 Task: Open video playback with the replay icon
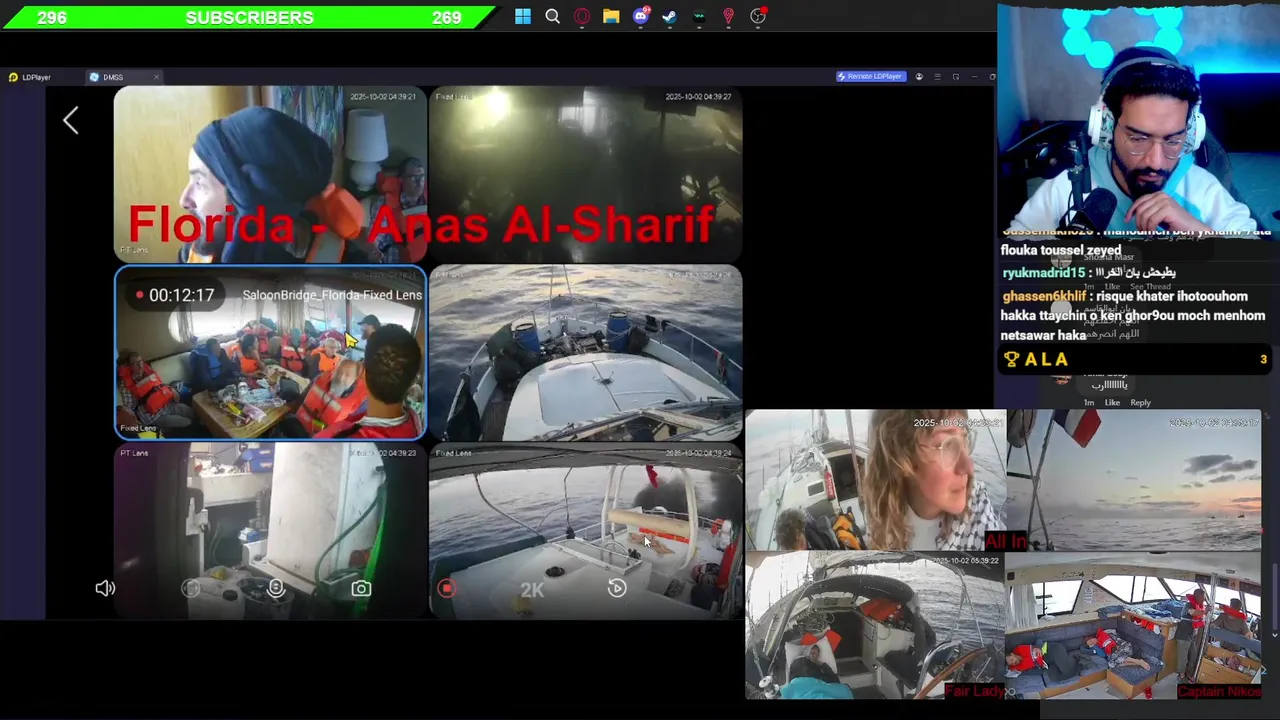pyautogui.click(x=617, y=588)
